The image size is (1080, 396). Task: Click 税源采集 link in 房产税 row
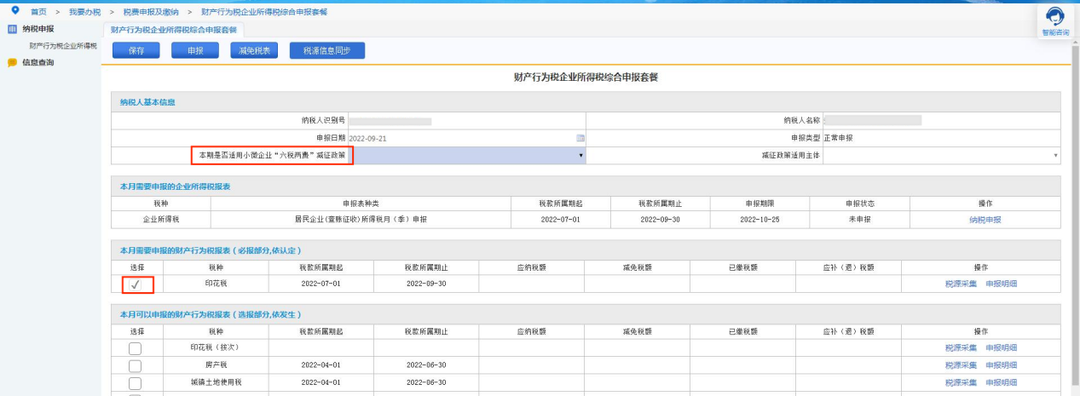[x=961, y=365]
